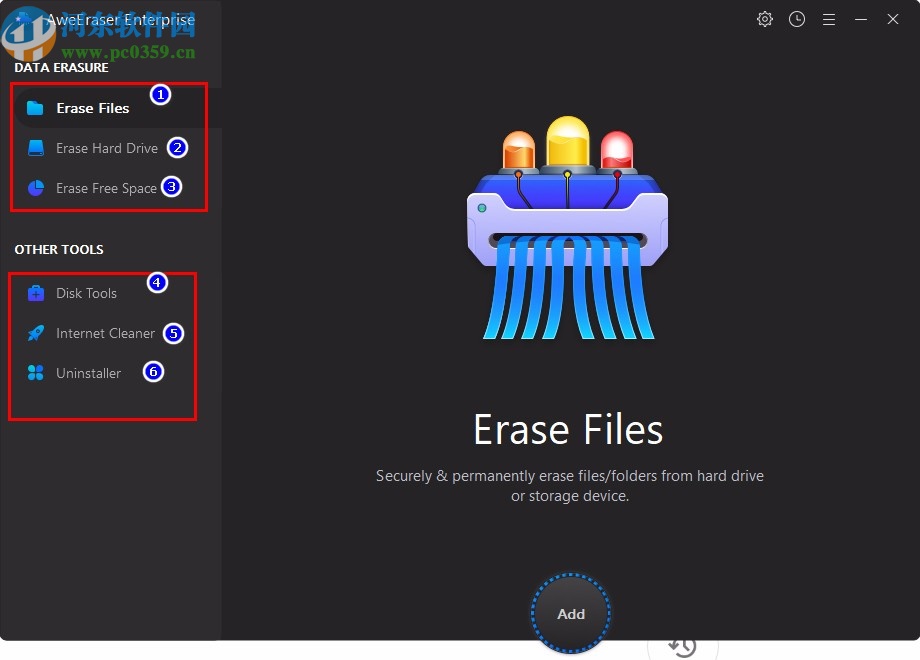This screenshot has width=920, height=660.
Task: Select the Erase Files folder icon
Action: 37,107
